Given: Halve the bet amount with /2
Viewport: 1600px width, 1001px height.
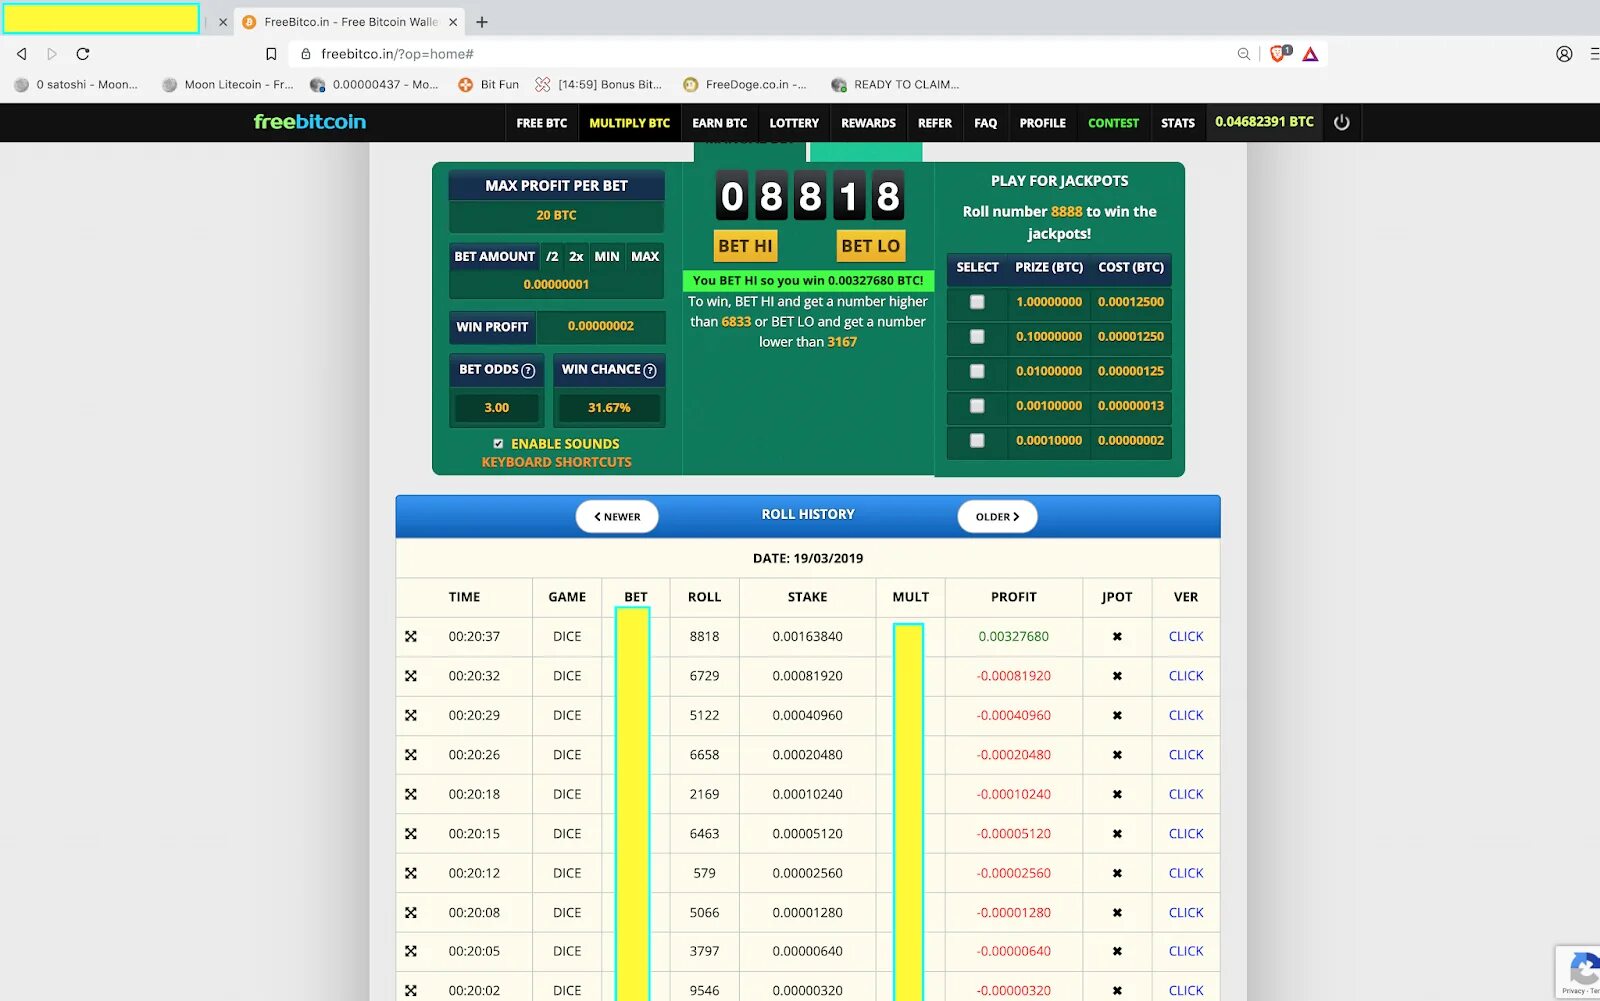Looking at the screenshot, I should [552, 257].
